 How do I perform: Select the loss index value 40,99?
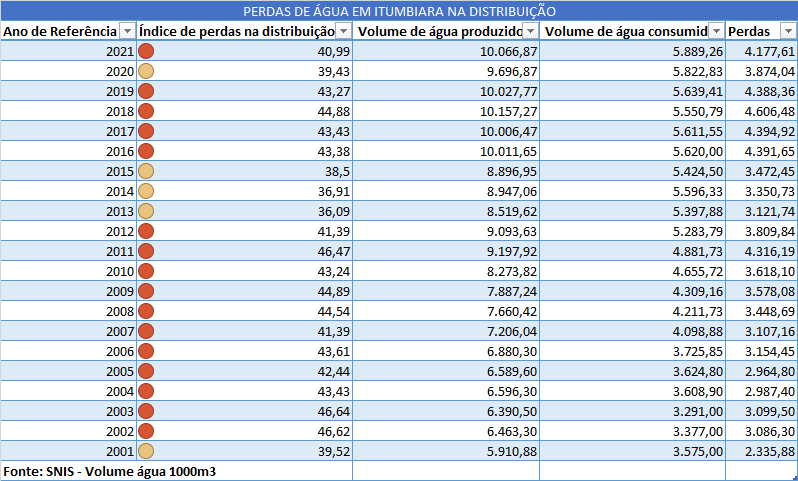point(334,51)
